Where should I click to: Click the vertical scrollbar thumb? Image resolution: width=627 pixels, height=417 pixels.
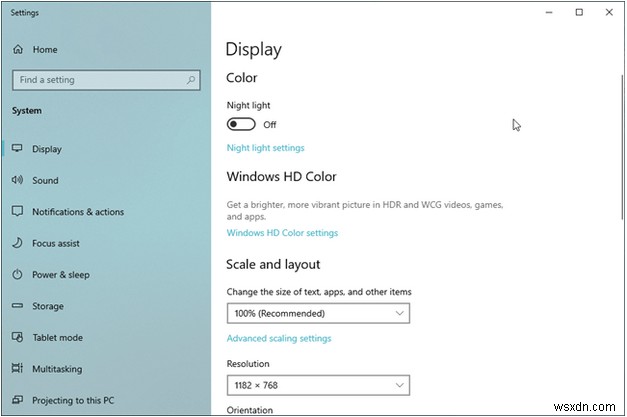[x=622, y=147]
